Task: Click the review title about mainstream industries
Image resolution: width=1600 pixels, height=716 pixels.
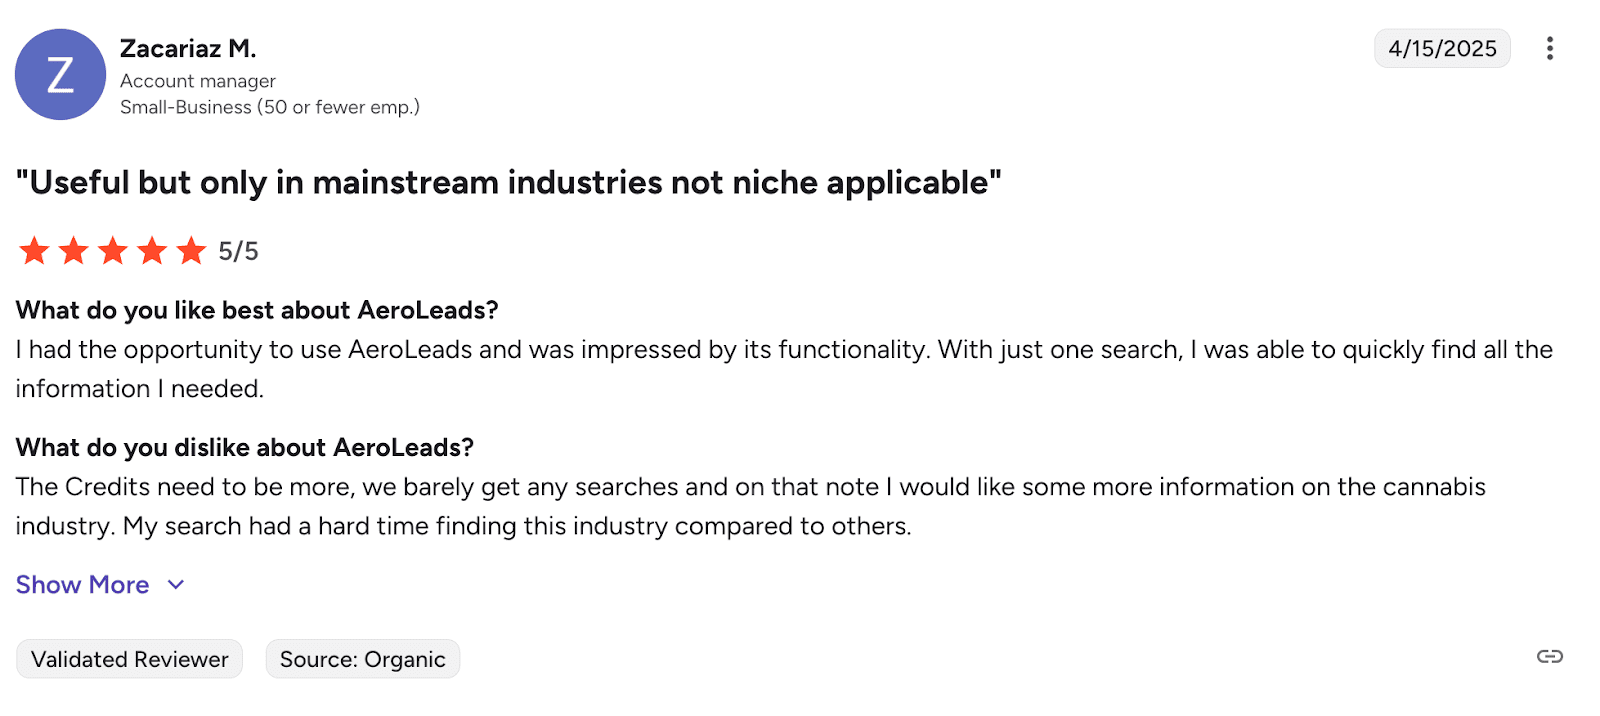Action: pos(508,183)
